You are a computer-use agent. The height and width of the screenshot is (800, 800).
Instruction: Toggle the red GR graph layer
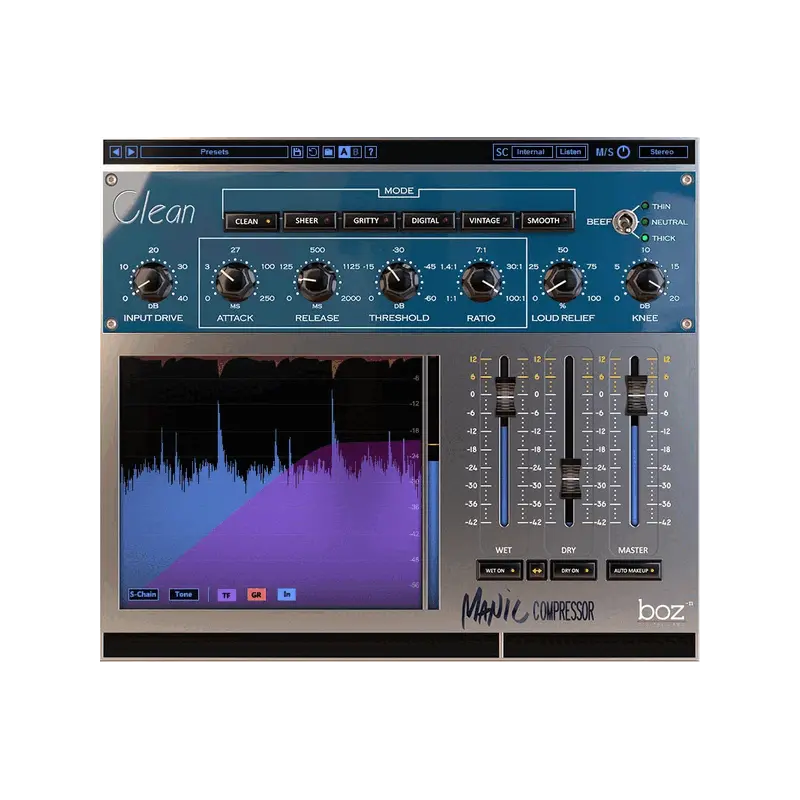click(257, 595)
